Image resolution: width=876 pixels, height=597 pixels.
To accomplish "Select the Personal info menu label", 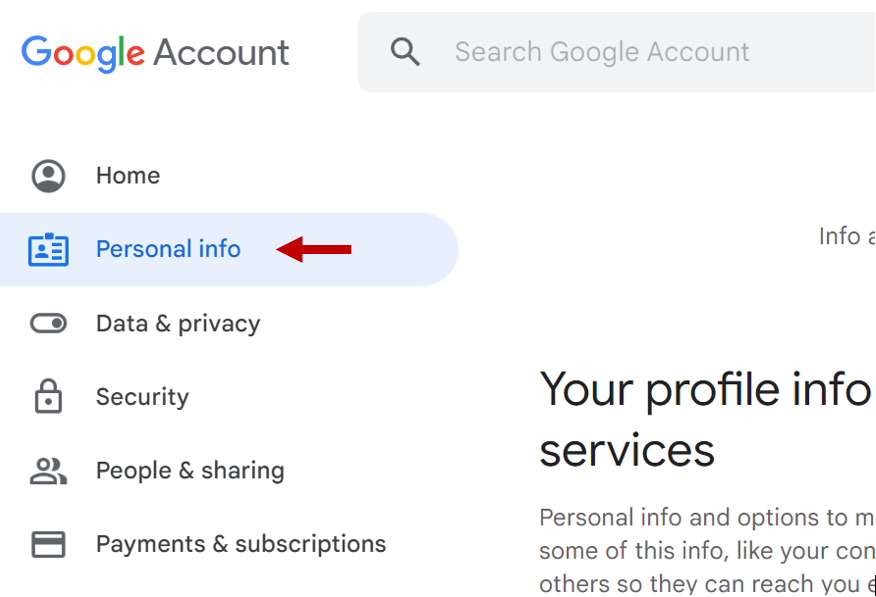I will (x=168, y=249).
